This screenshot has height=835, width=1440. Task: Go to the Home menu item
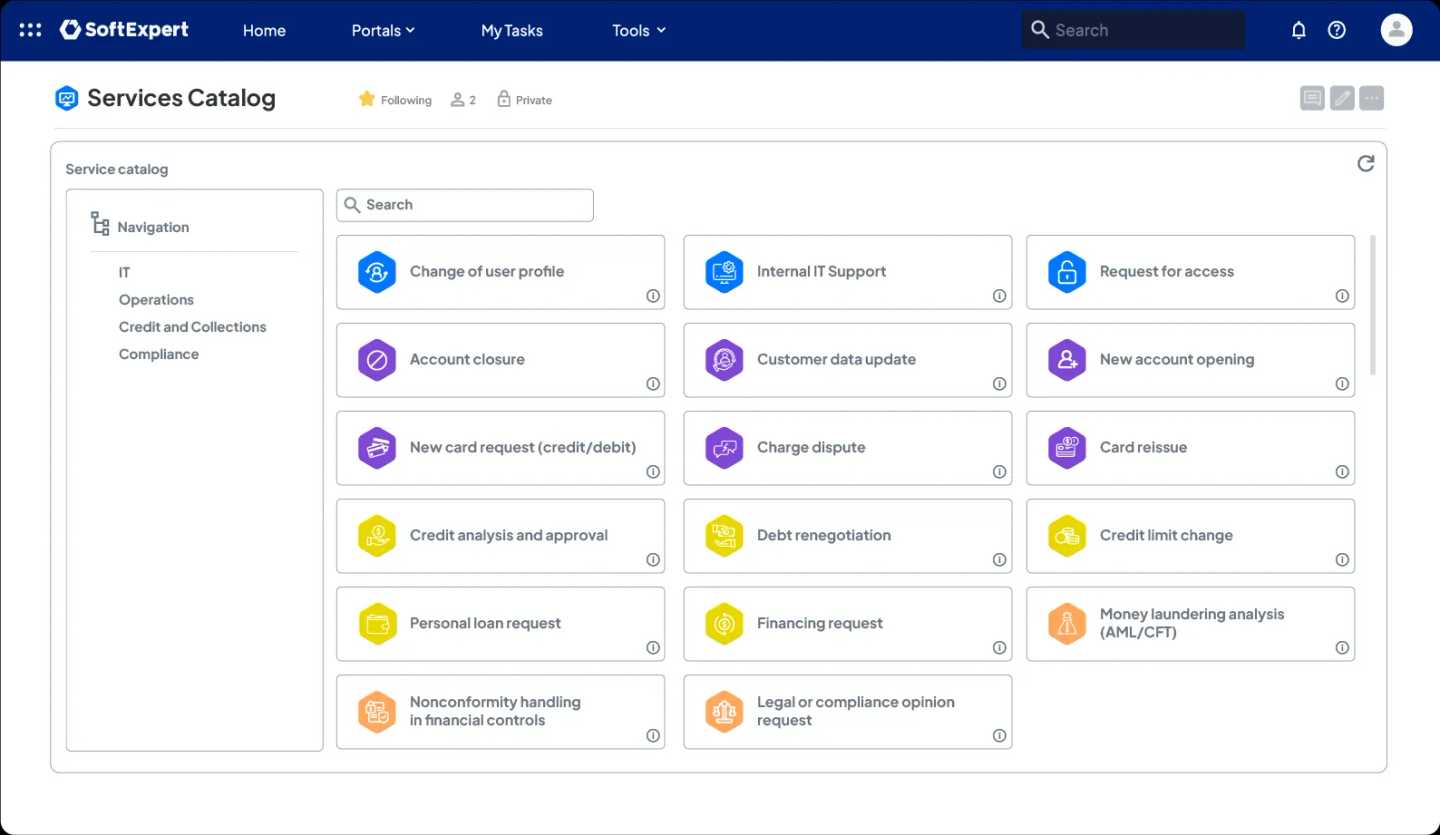pyautogui.click(x=264, y=31)
